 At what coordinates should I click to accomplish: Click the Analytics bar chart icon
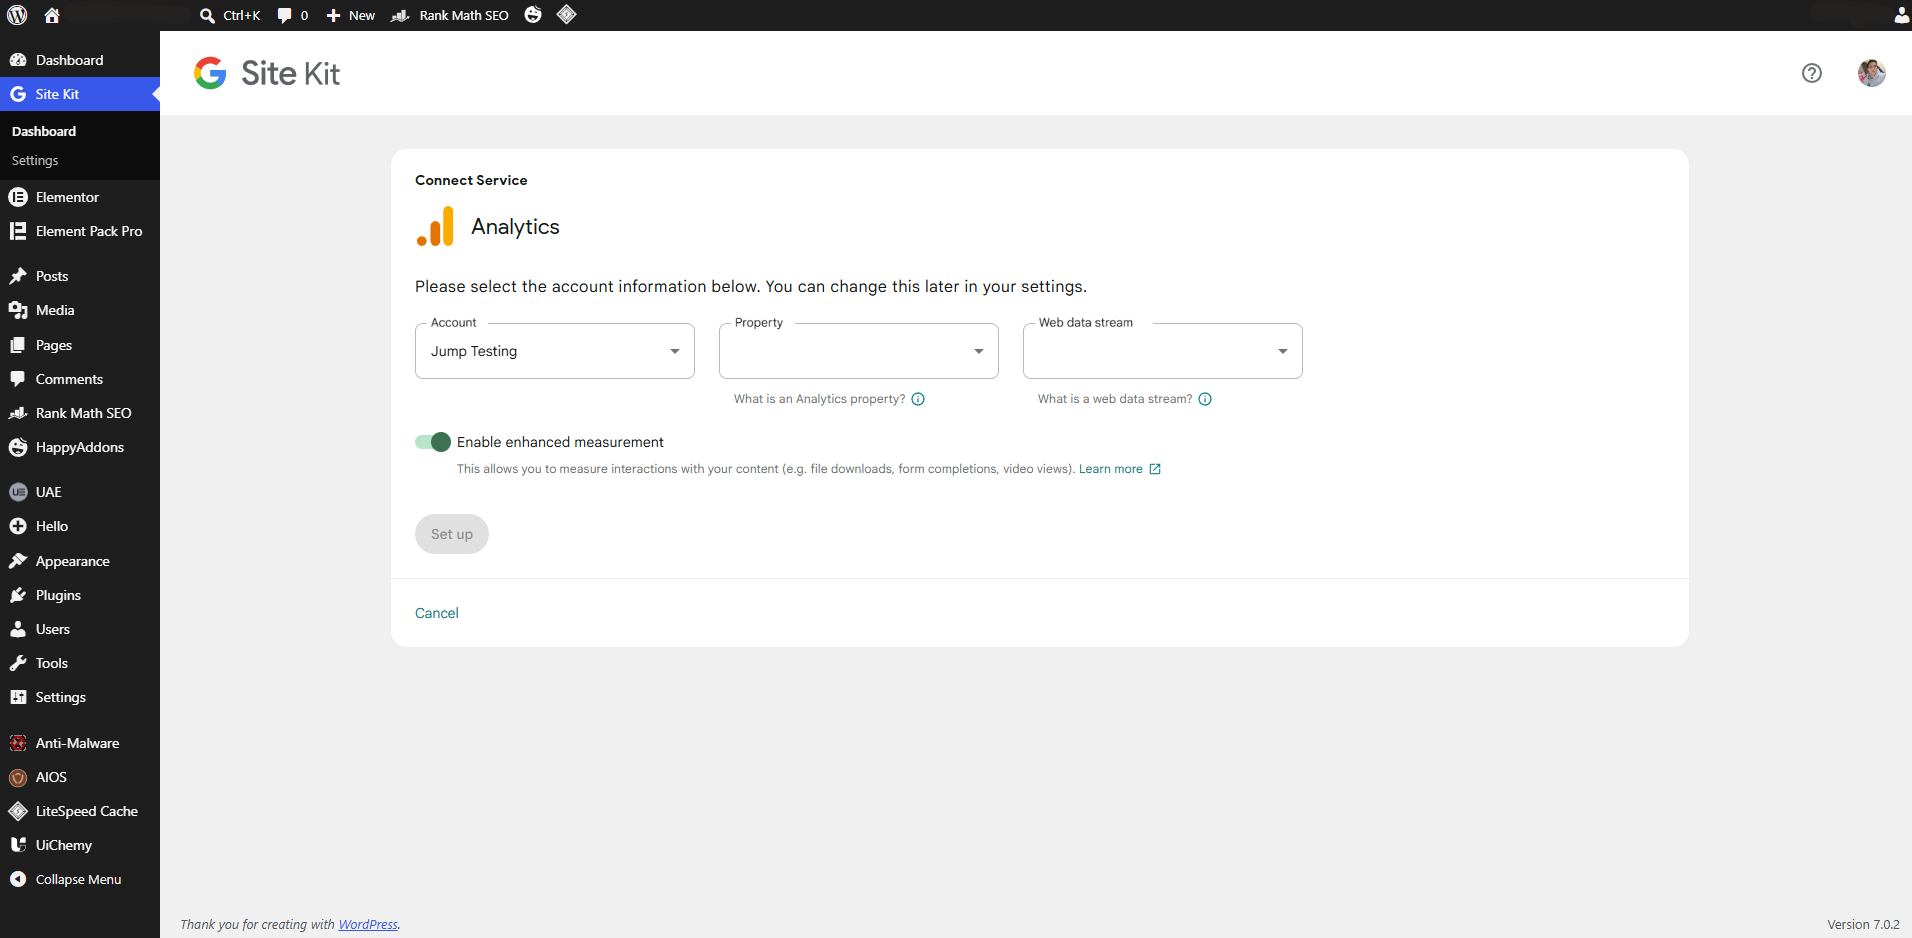(x=436, y=227)
